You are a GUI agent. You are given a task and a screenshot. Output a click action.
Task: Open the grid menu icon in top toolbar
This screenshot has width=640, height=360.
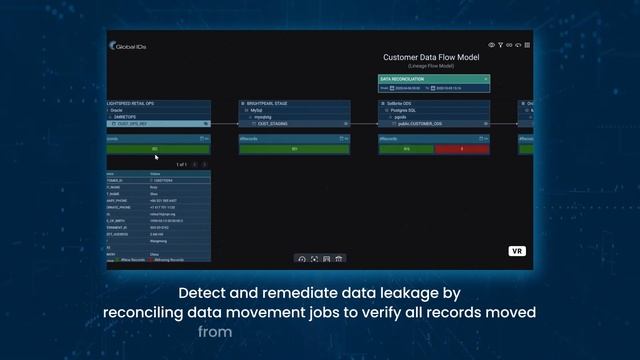click(527, 45)
